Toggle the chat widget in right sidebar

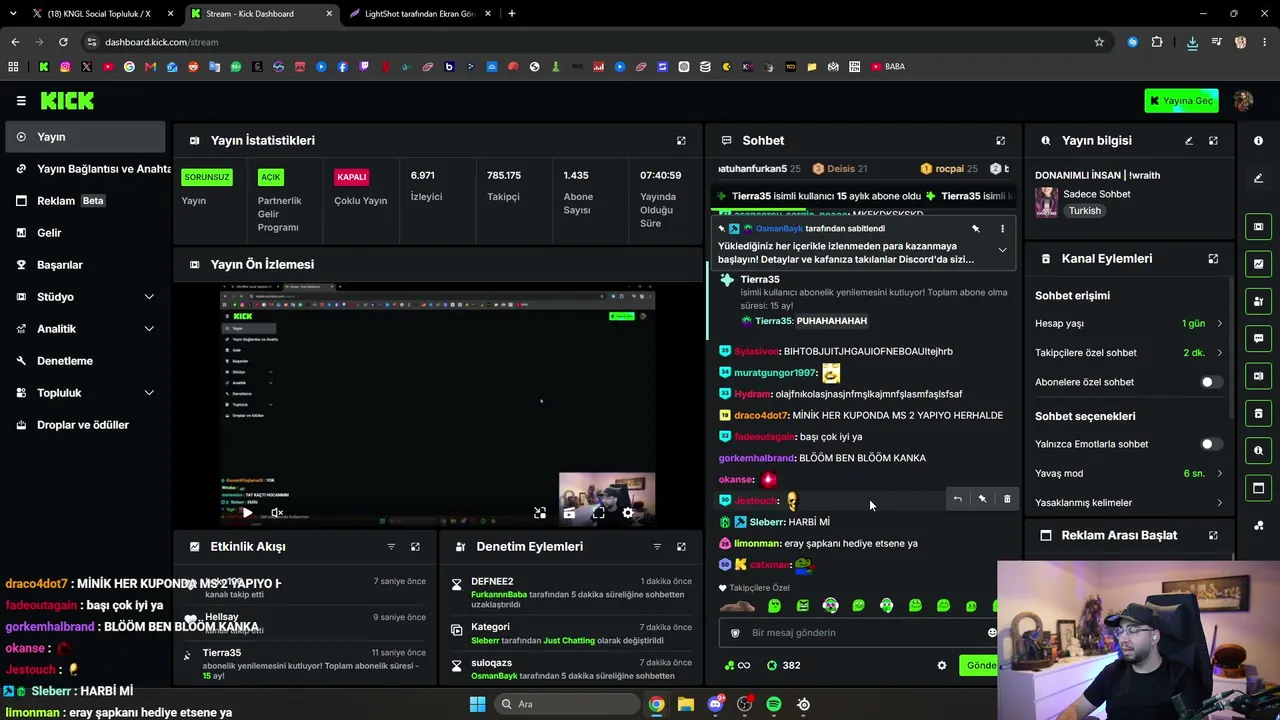(x=1258, y=338)
